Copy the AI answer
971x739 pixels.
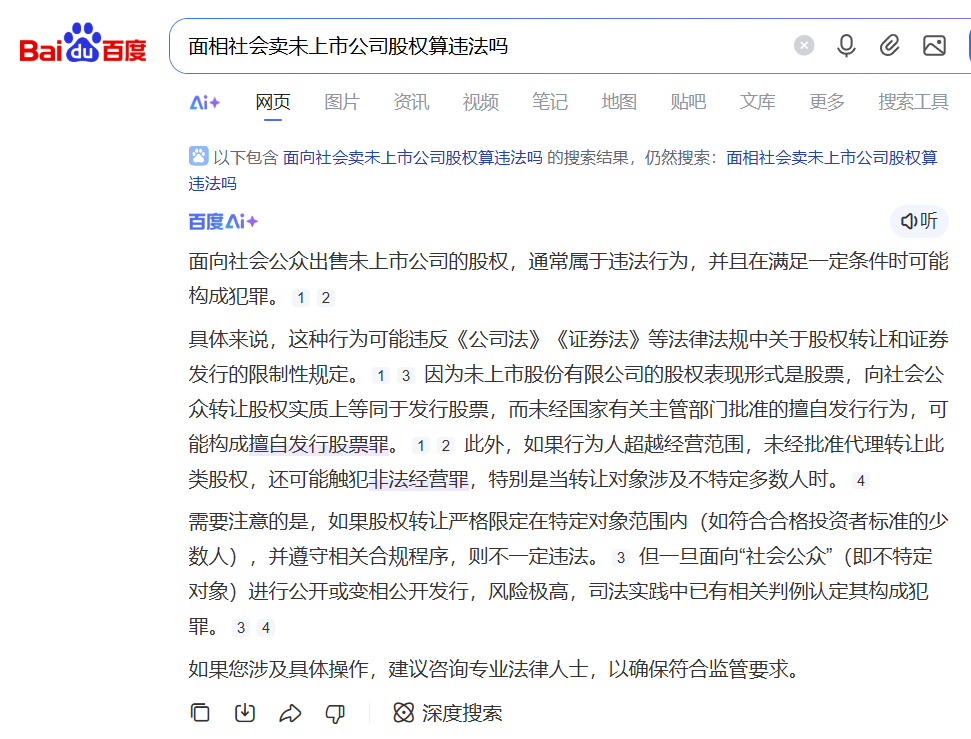tap(200, 713)
